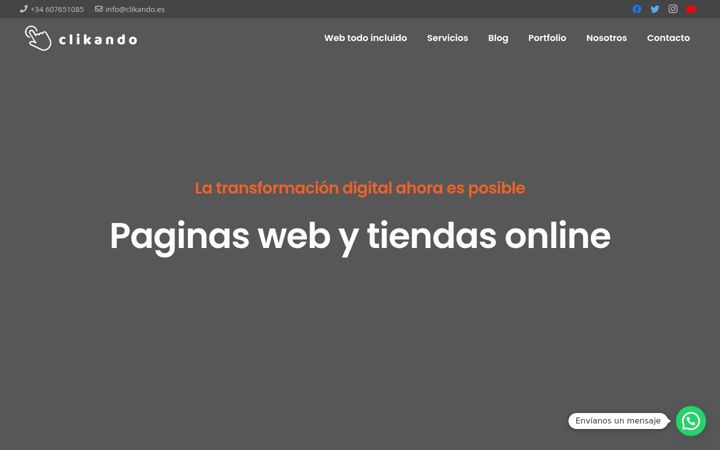Viewport: 720px width, 450px height.
Task: Open the YouTube icon
Action: coord(691,9)
